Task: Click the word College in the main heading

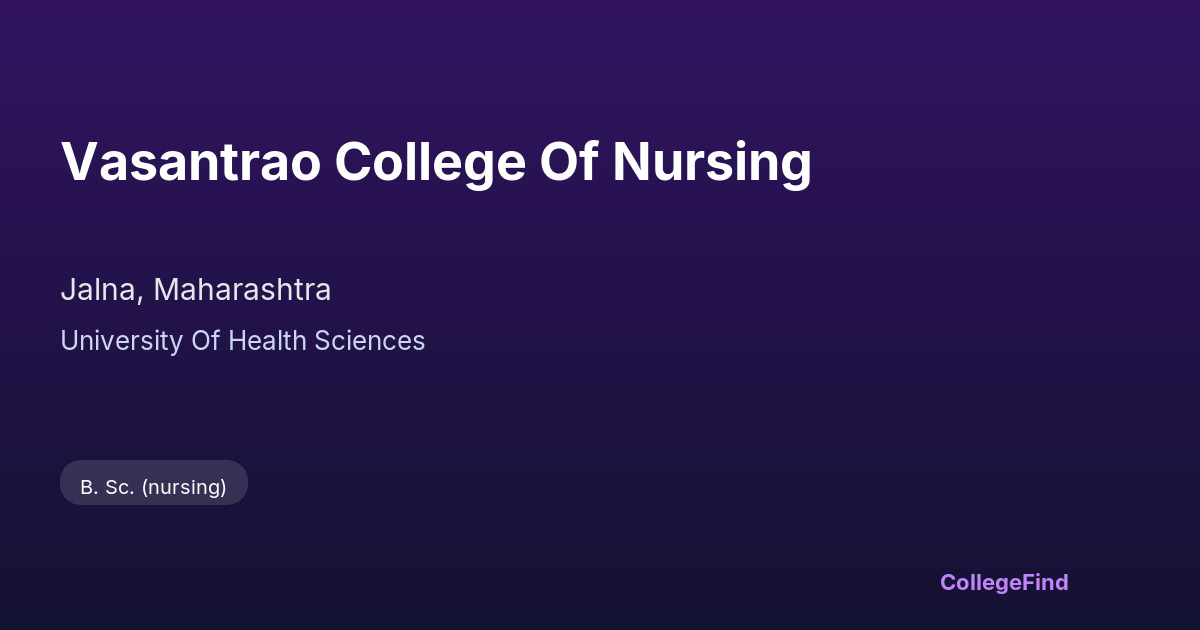Action: (430, 162)
